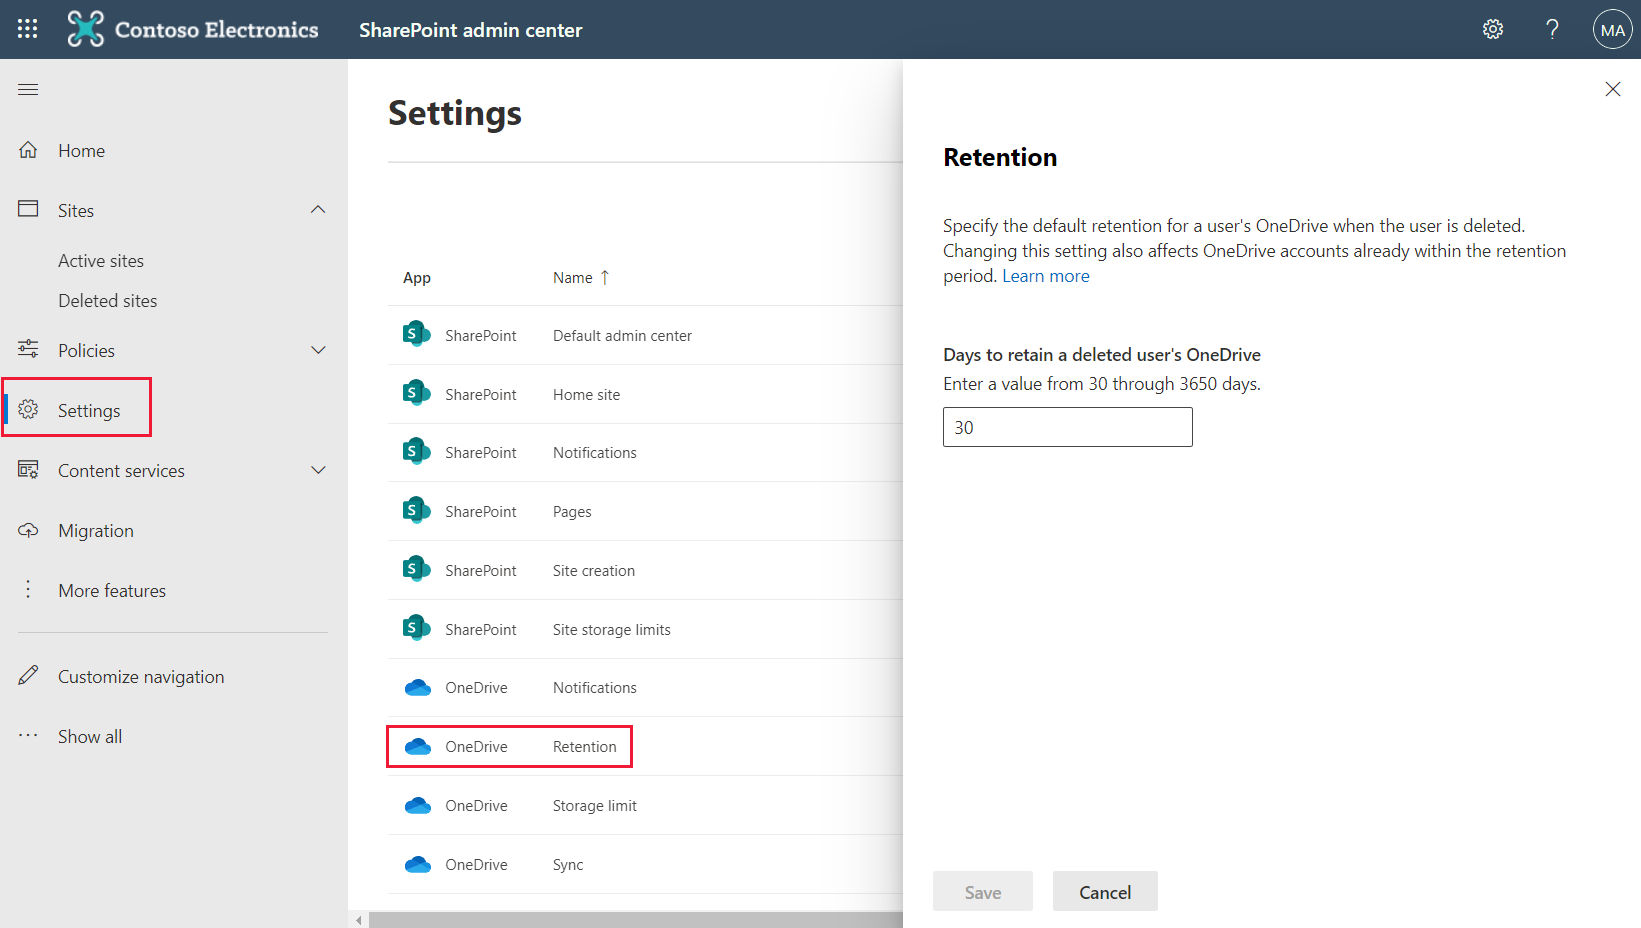Click the More features vertical dots icon
This screenshot has width=1641, height=928.
click(28, 590)
